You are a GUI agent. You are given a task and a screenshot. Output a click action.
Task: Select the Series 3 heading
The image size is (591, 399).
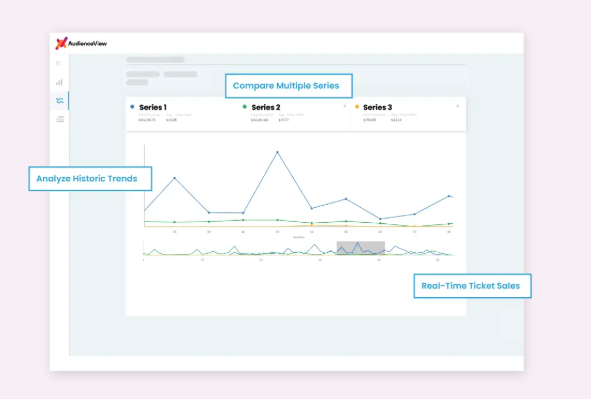[377, 107]
